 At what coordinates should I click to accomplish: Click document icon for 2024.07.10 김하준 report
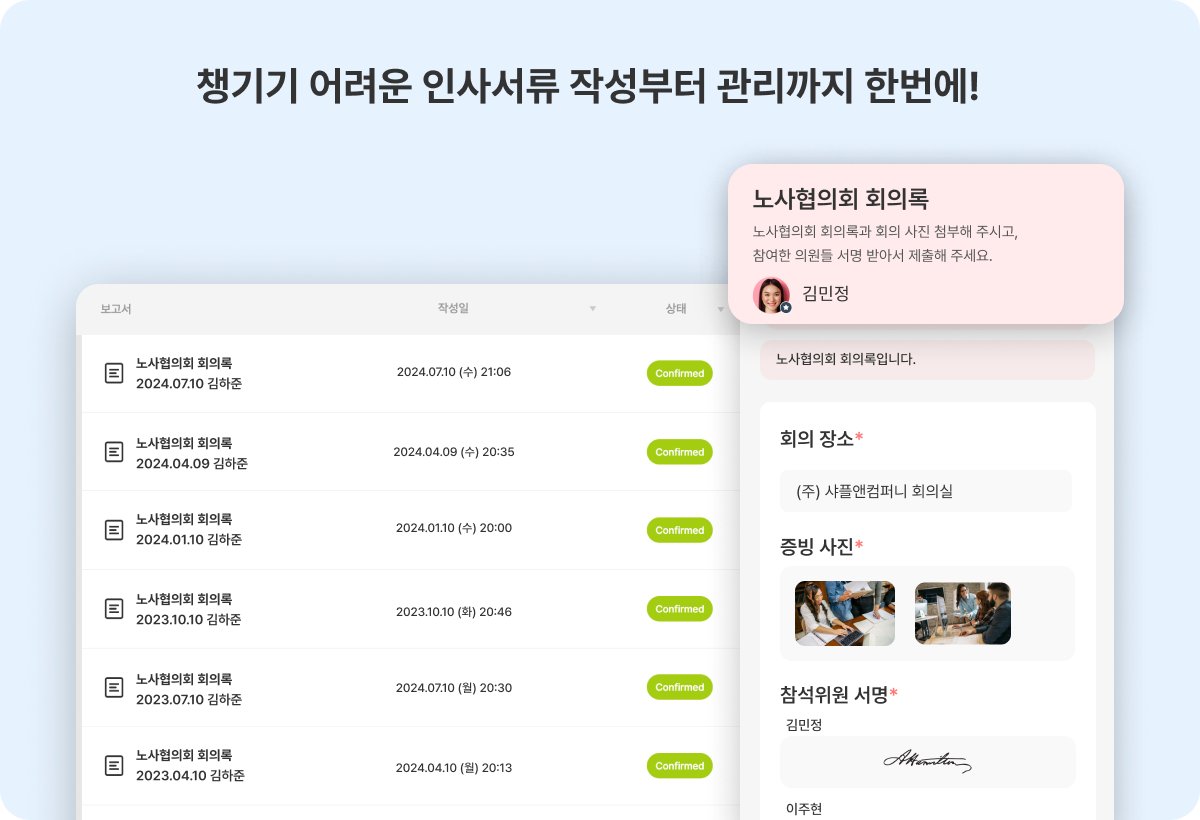pos(115,373)
